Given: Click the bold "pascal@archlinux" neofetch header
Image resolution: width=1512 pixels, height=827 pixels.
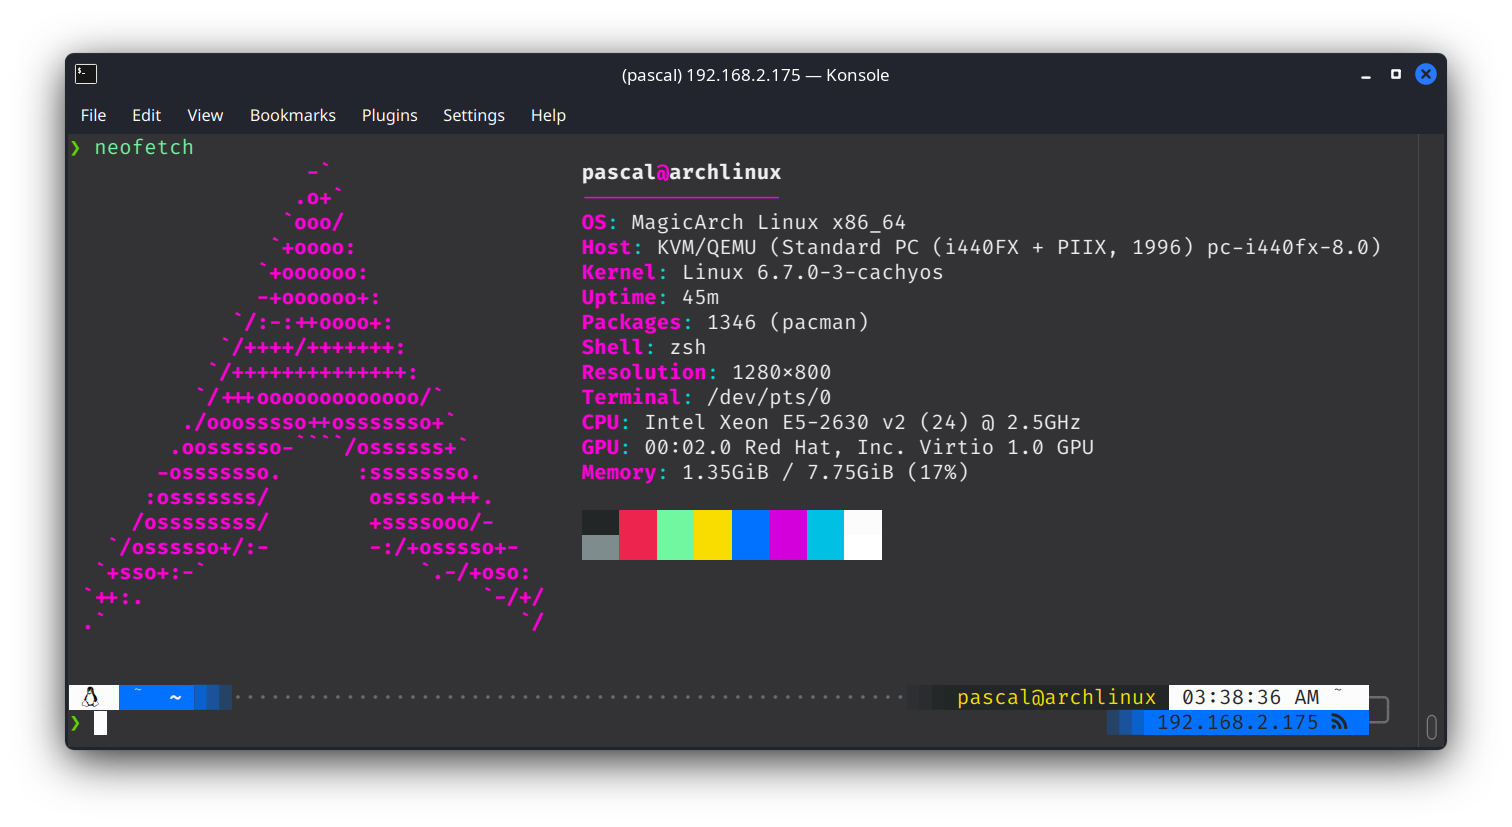Looking at the screenshot, I should (681, 172).
